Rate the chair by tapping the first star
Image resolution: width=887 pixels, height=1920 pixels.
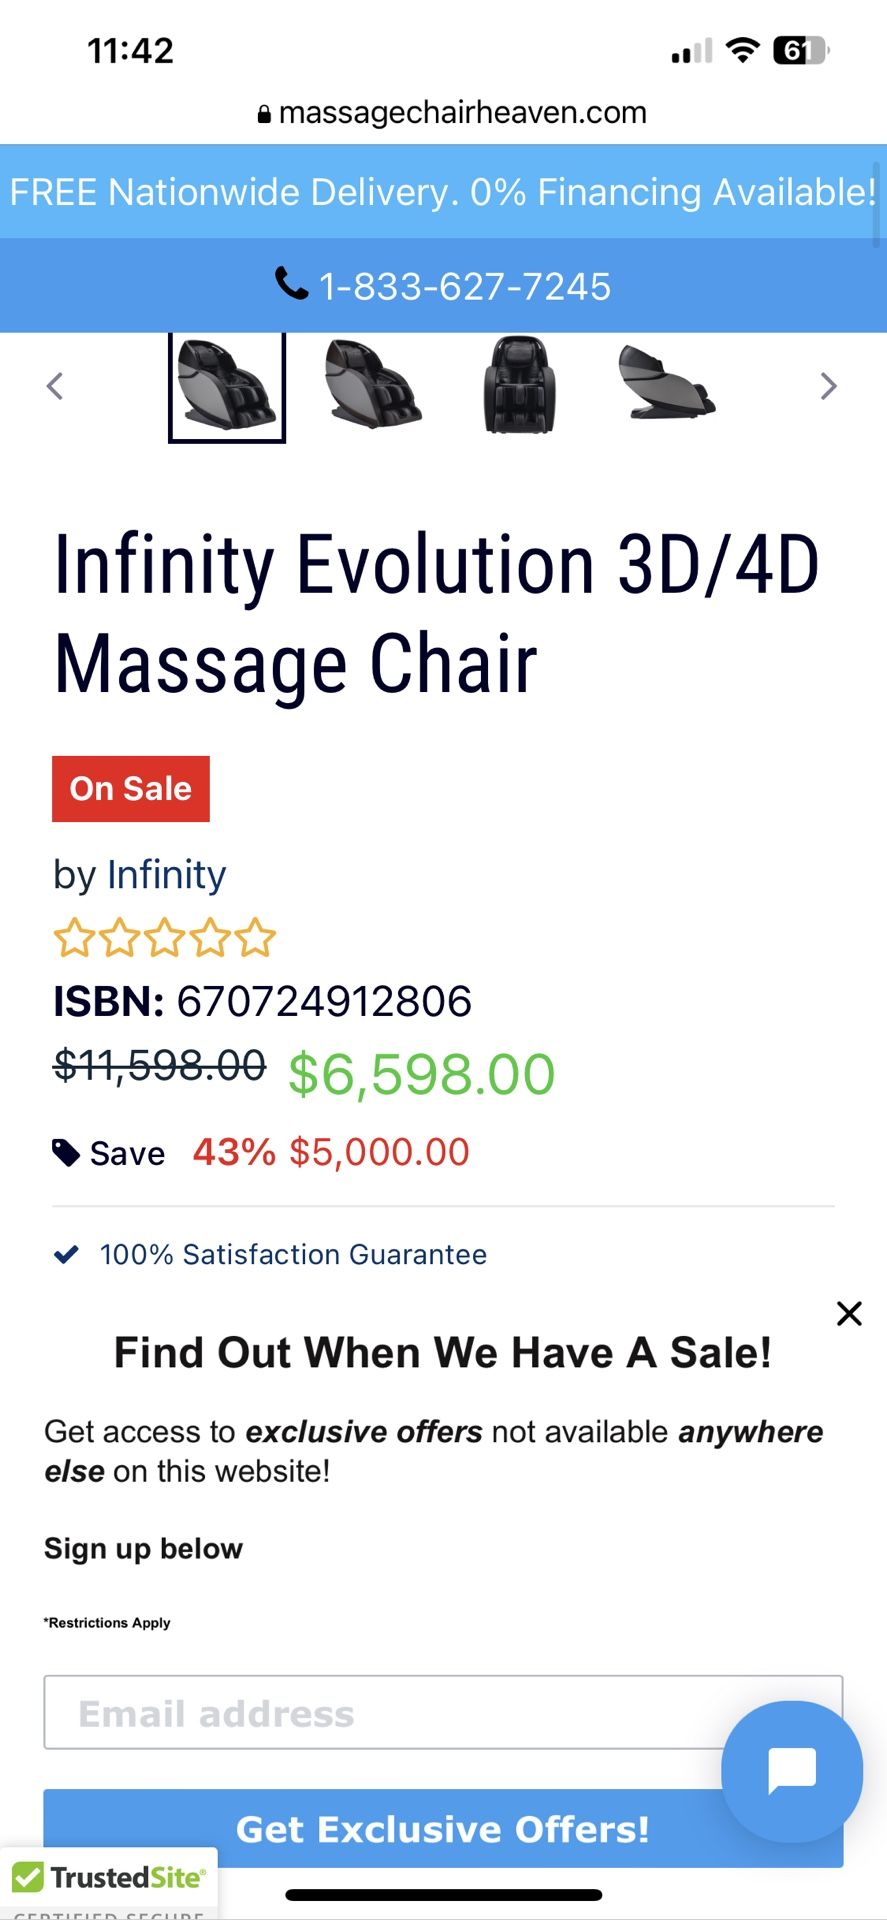click(x=73, y=937)
